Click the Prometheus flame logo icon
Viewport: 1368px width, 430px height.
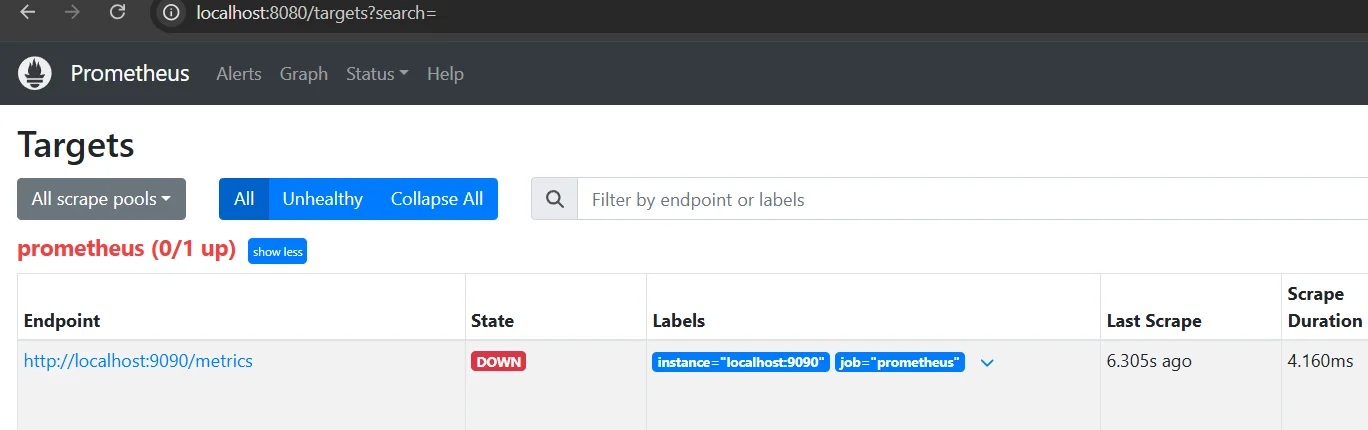(35, 73)
